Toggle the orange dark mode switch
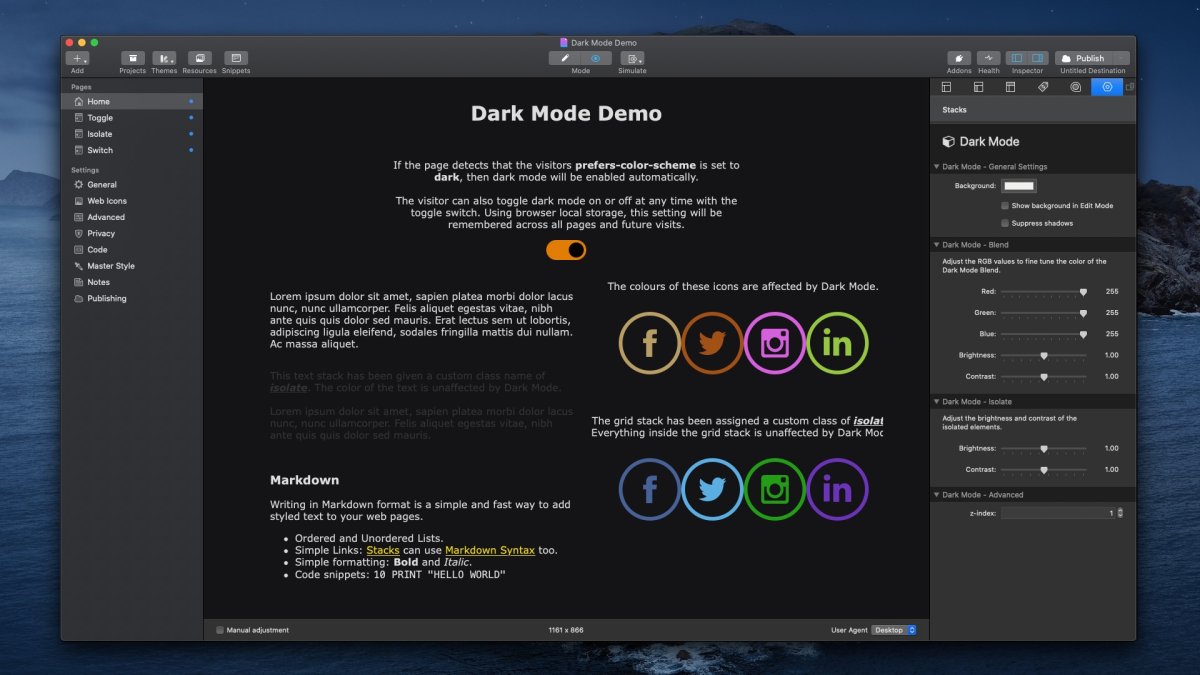The image size is (1200, 675). (x=566, y=250)
